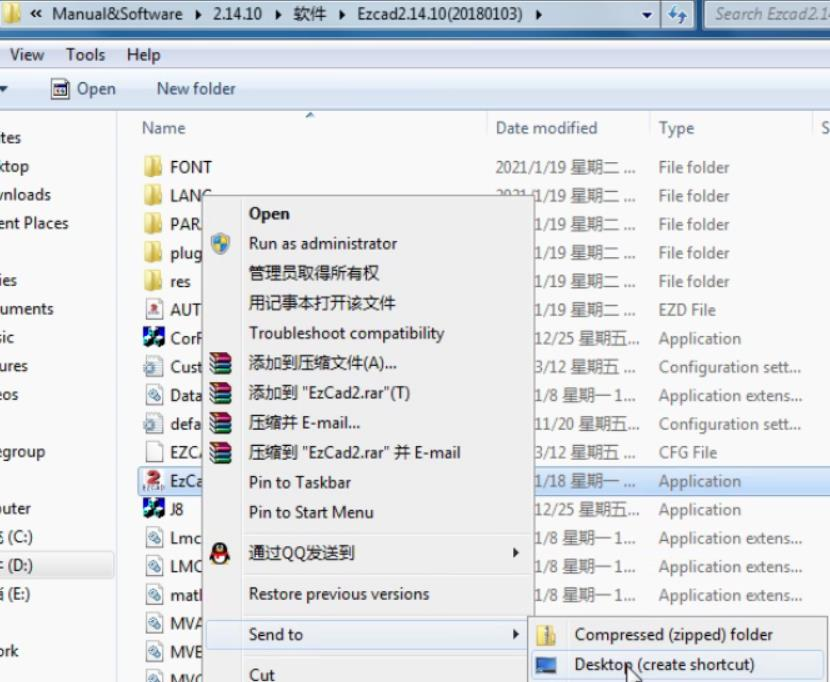
Task: Select the matl application extension icon
Action: [154, 595]
